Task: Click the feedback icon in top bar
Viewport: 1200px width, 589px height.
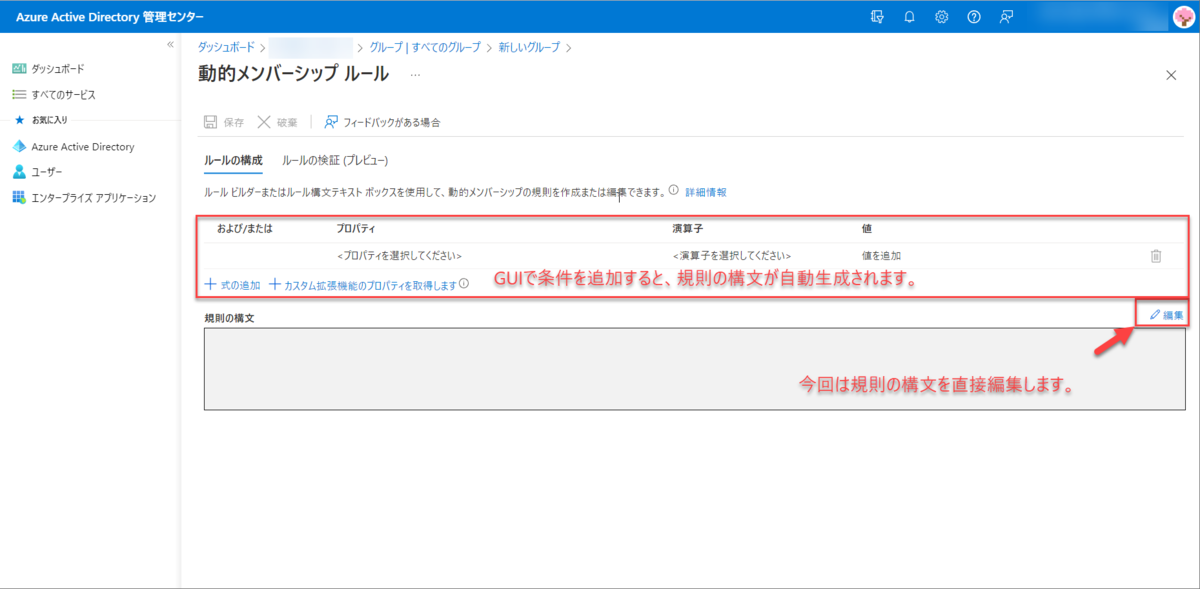Action: 1007,17
